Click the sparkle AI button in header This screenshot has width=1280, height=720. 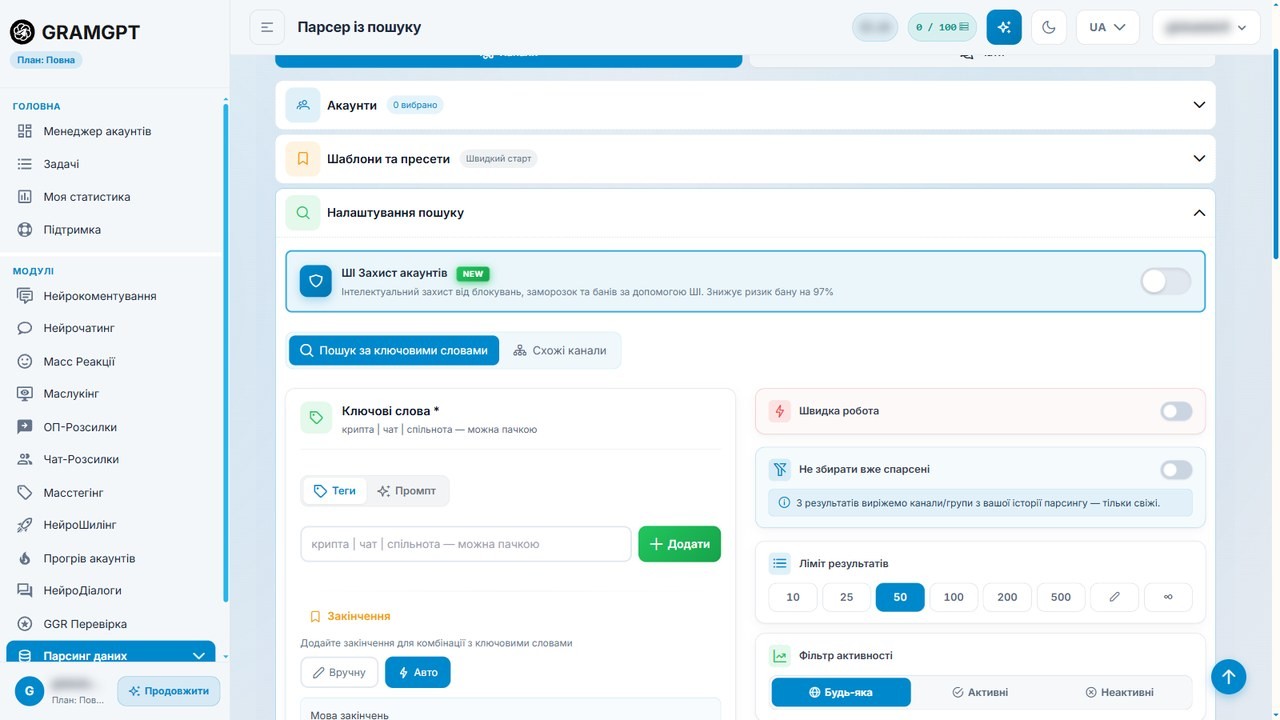pos(1004,27)
